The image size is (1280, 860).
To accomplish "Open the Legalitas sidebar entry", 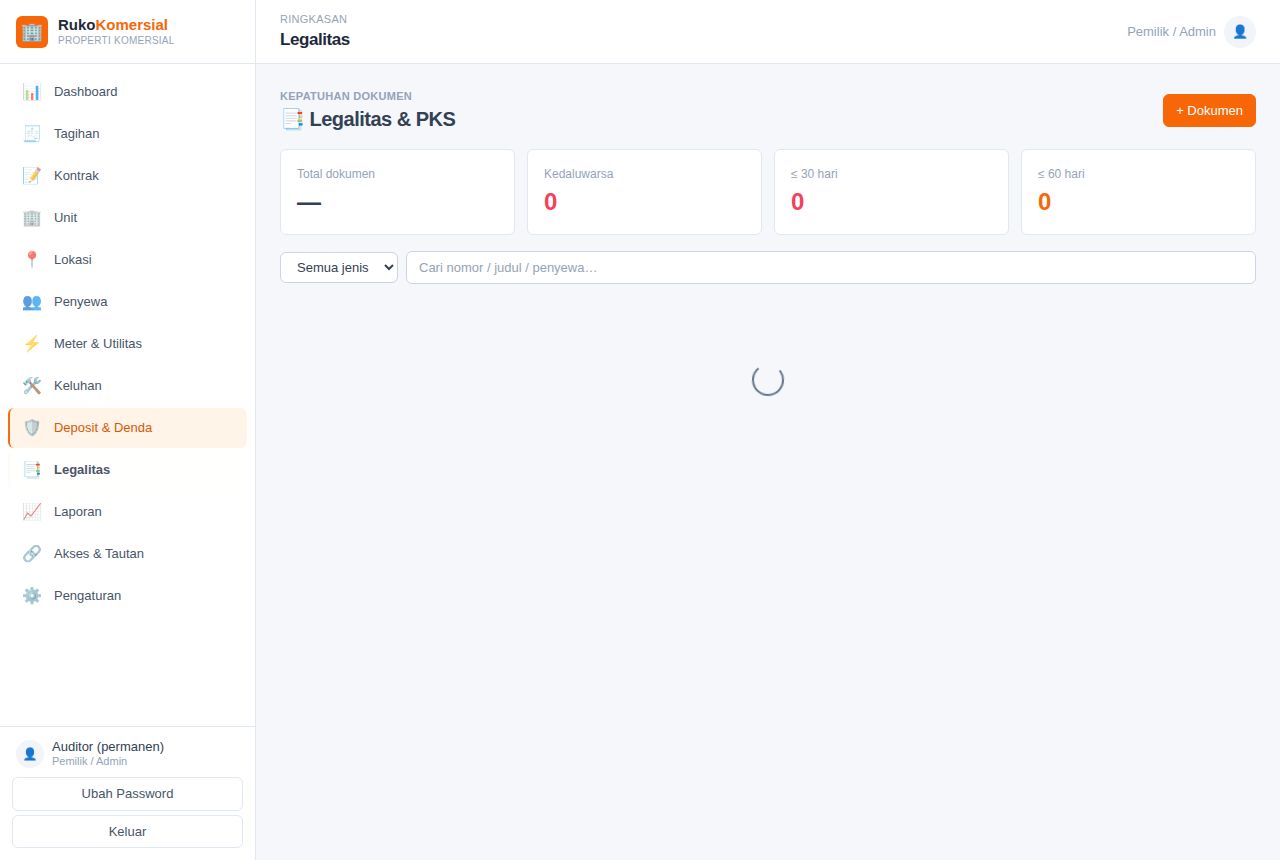I will 127,470.
